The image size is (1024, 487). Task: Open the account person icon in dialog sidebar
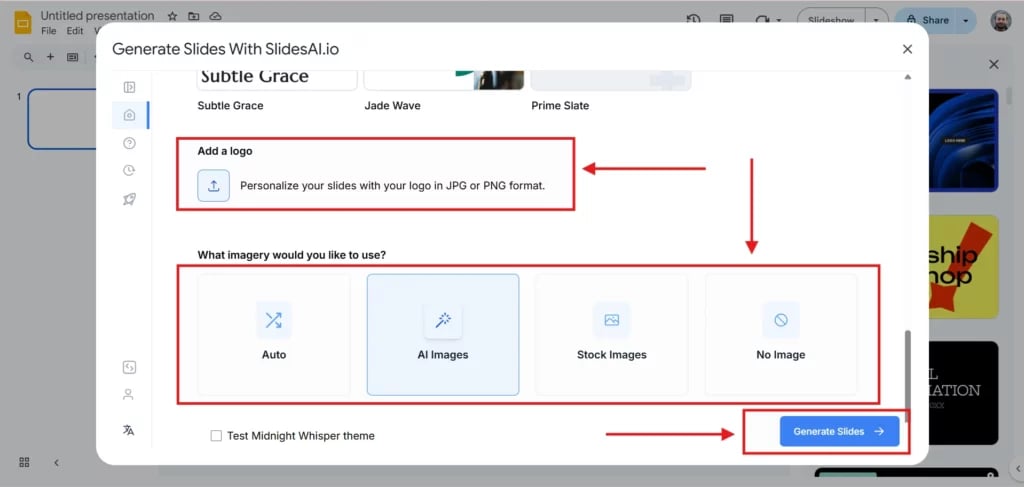click(129, 395)
